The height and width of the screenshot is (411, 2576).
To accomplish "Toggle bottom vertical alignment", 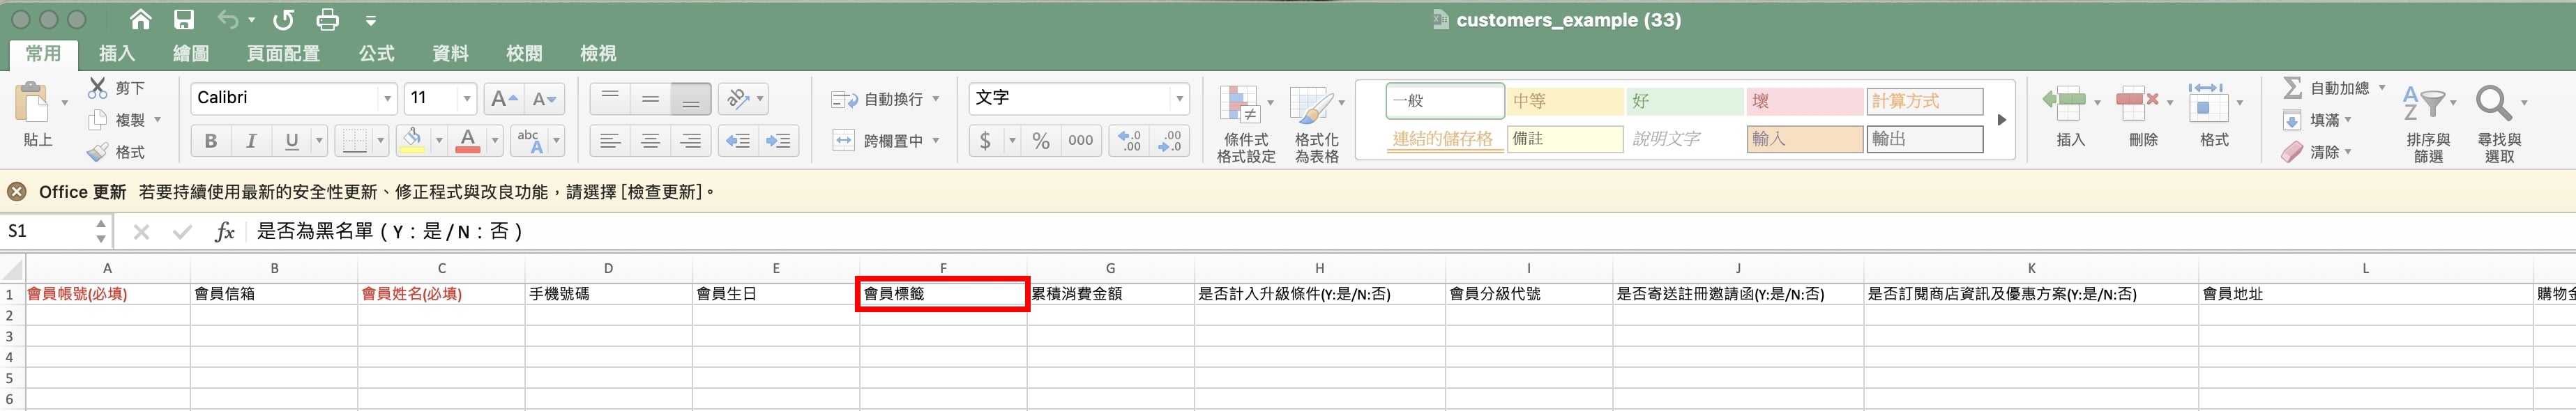I will [691, 99].
